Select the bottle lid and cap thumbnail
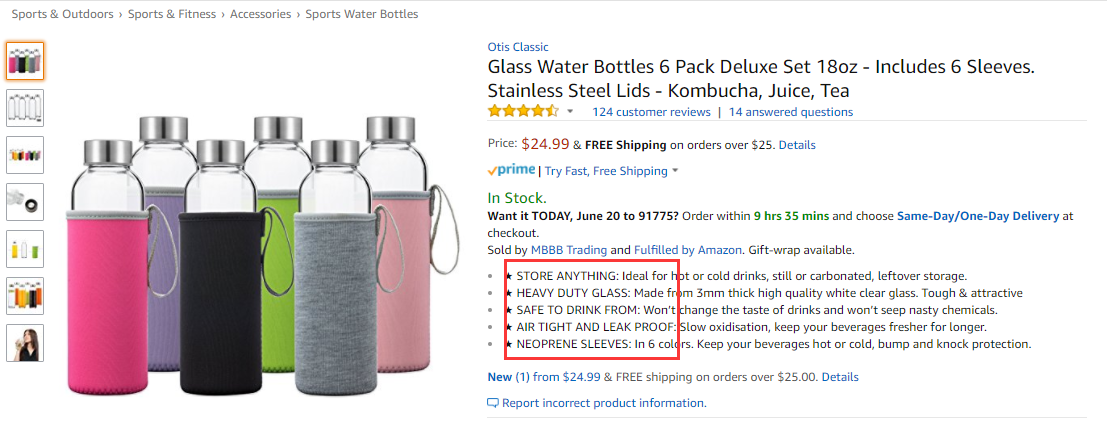The image size is (1107, 430). pyautogui.click(x=25, y=201)
